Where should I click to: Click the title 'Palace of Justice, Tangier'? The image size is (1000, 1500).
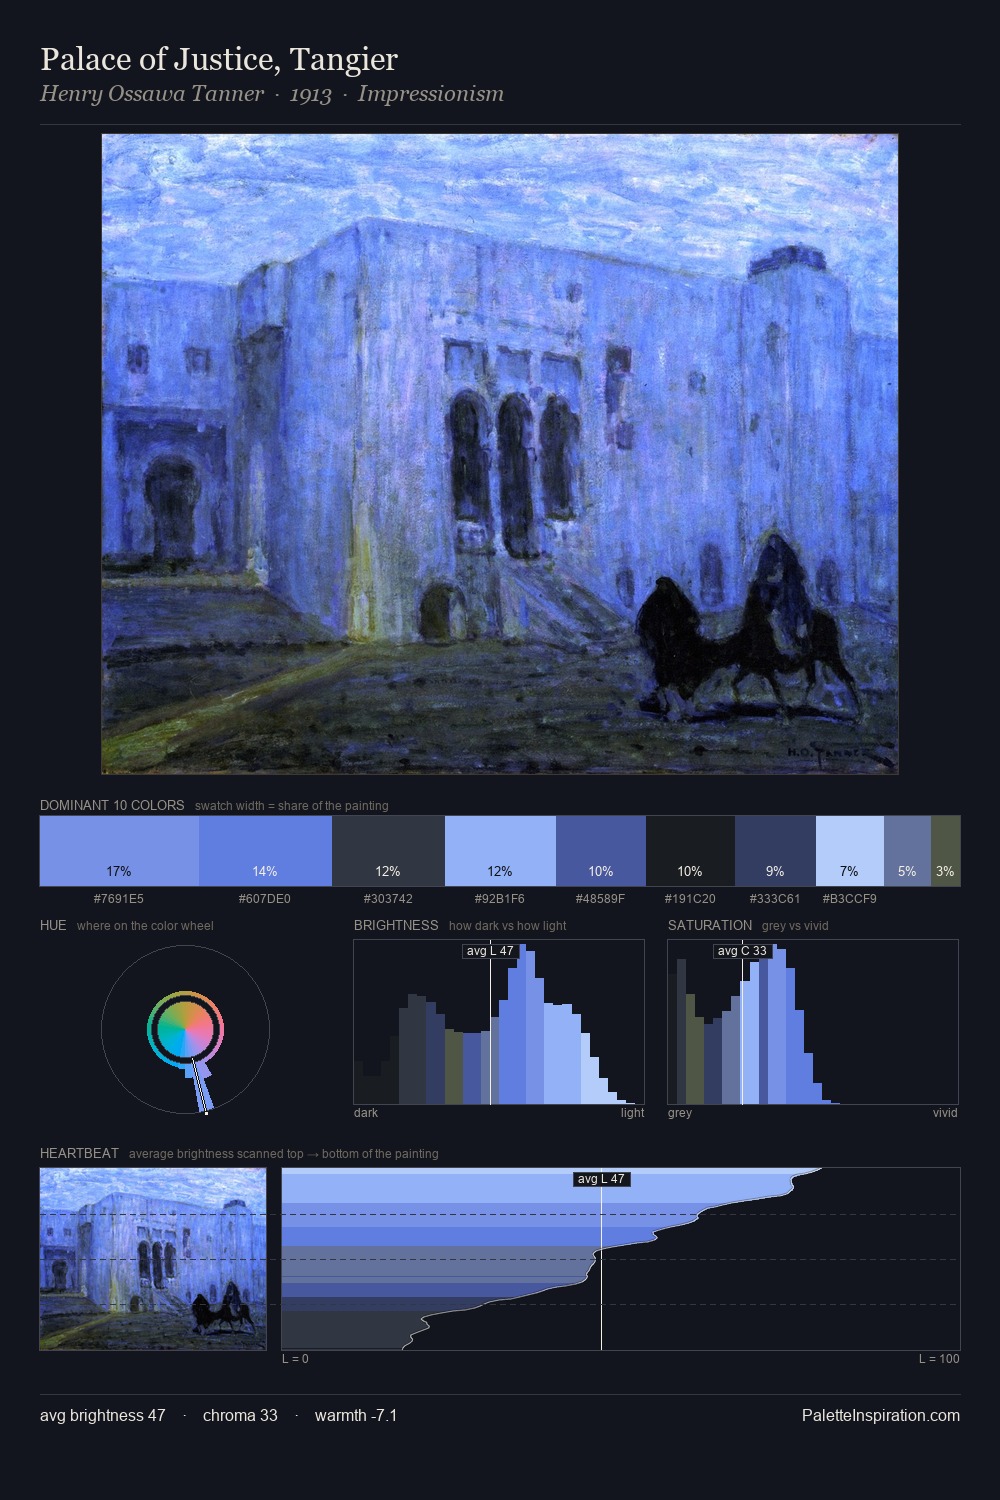click(x=219, y=59)
